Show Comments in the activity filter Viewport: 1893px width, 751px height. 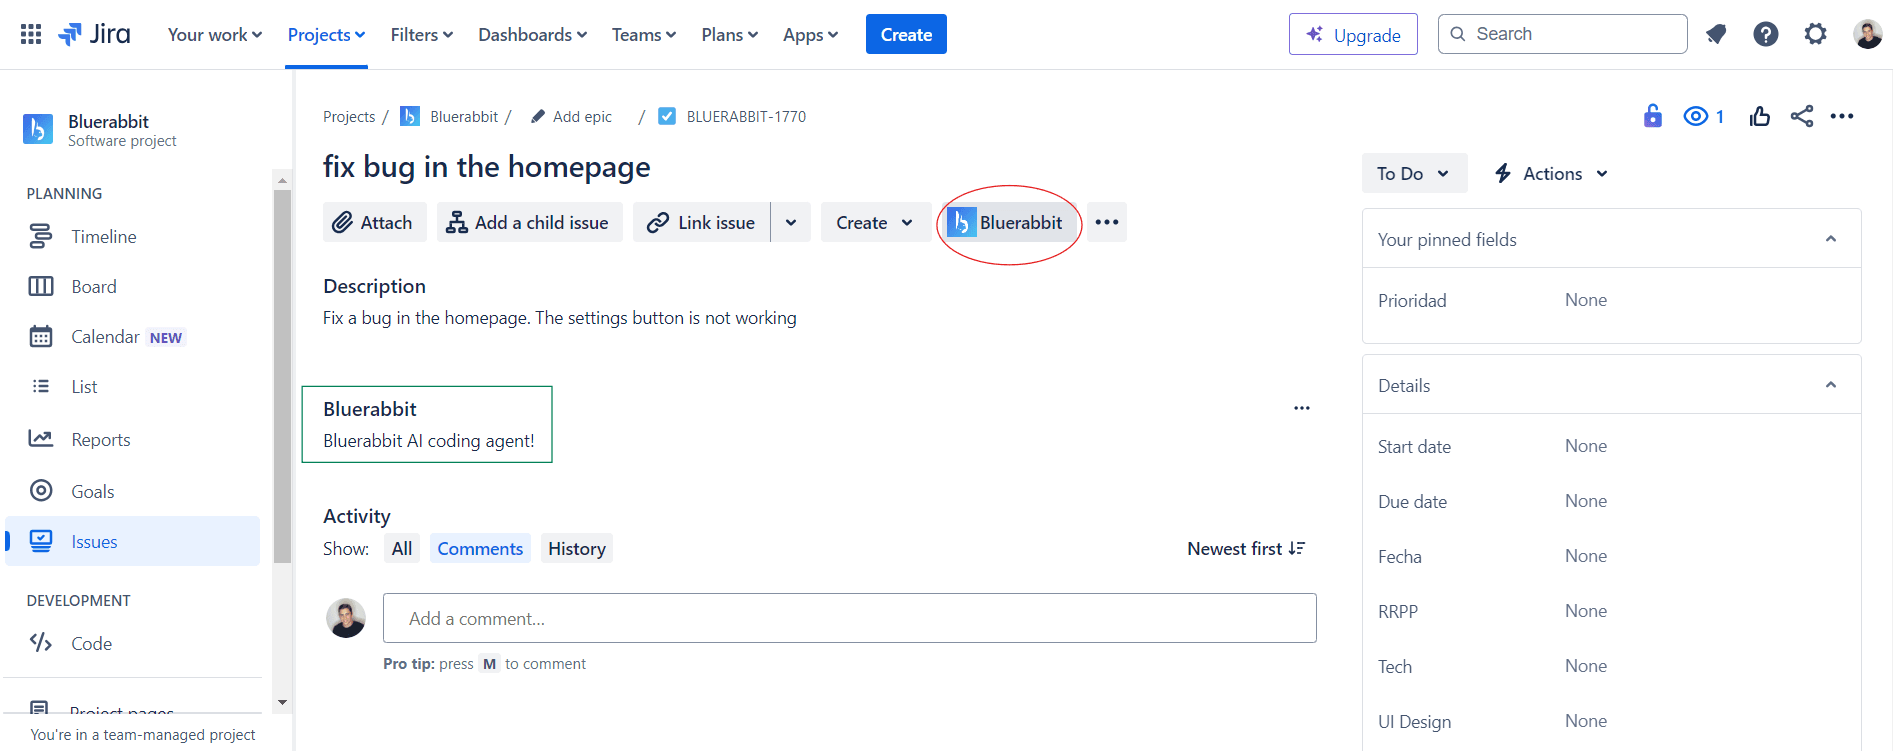[480, 548]
